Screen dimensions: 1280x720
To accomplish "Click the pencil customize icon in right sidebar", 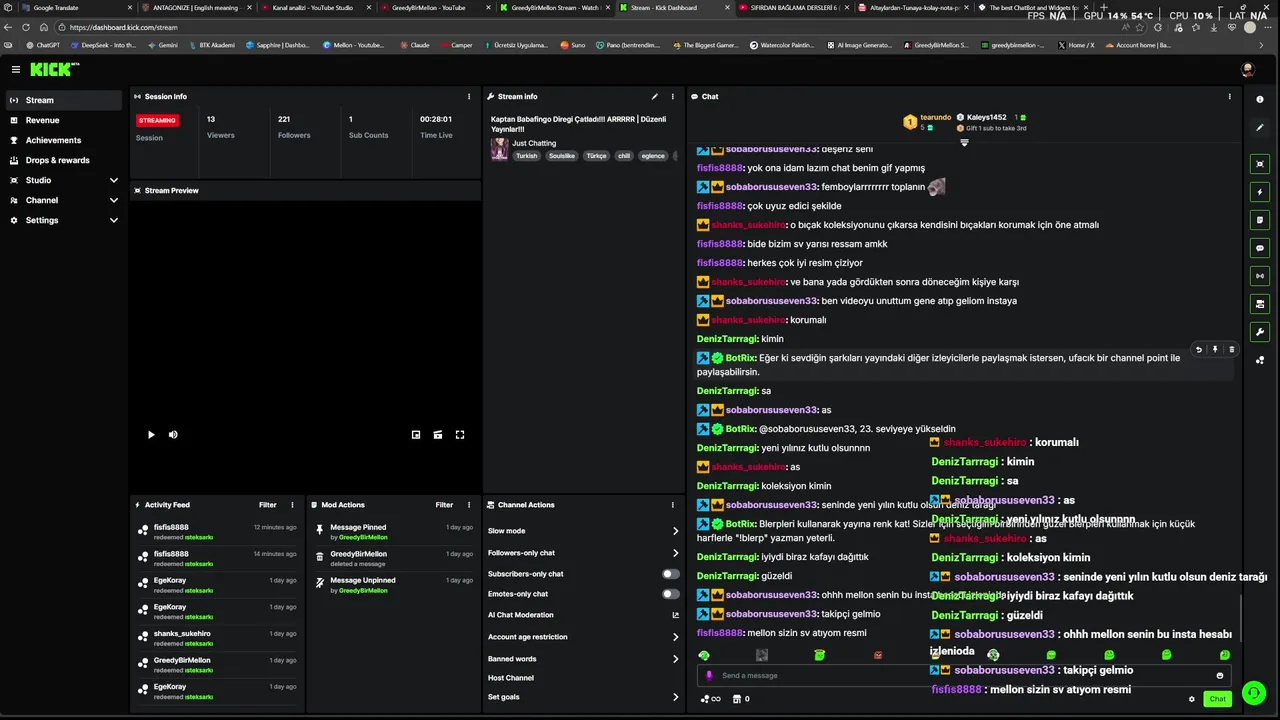I will tap(1260, 128).
